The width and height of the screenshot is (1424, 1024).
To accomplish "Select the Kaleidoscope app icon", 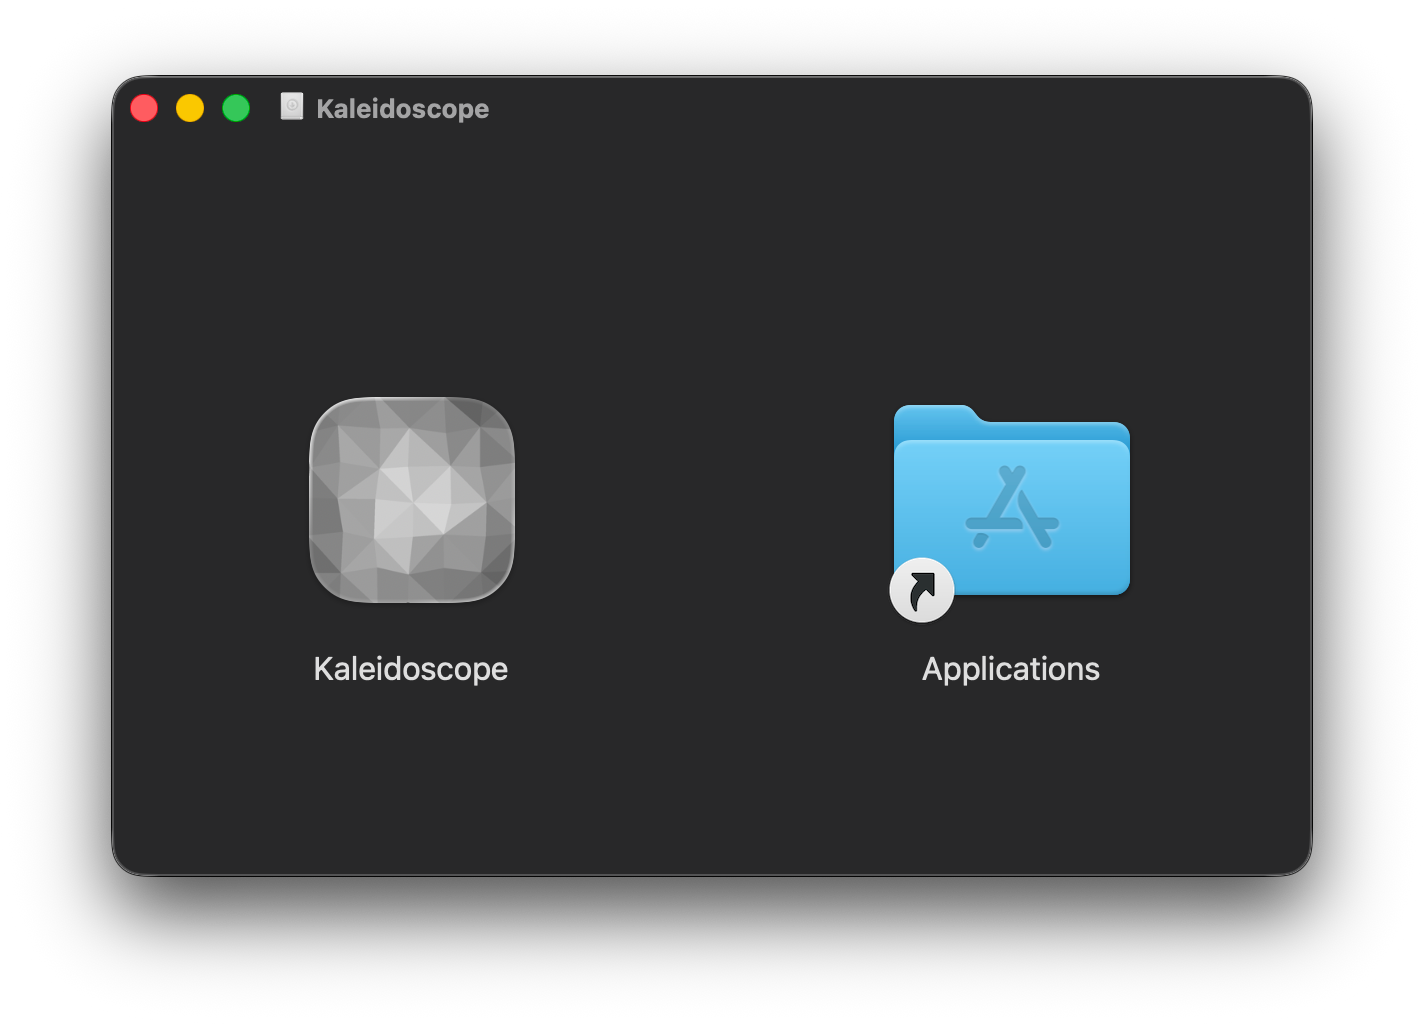I will click(x=412, y=500).
